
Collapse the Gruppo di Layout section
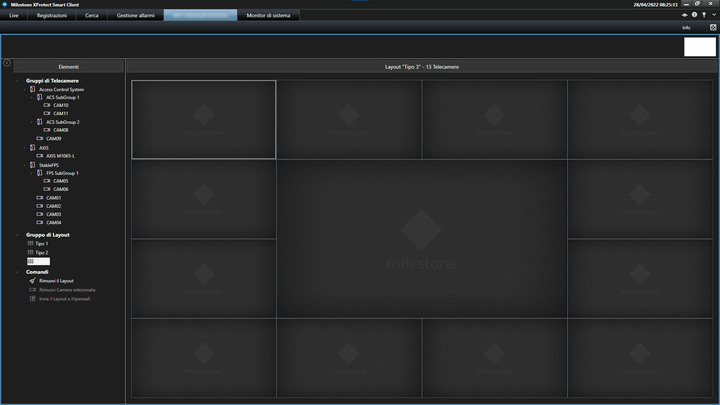[x=18, y=235]
